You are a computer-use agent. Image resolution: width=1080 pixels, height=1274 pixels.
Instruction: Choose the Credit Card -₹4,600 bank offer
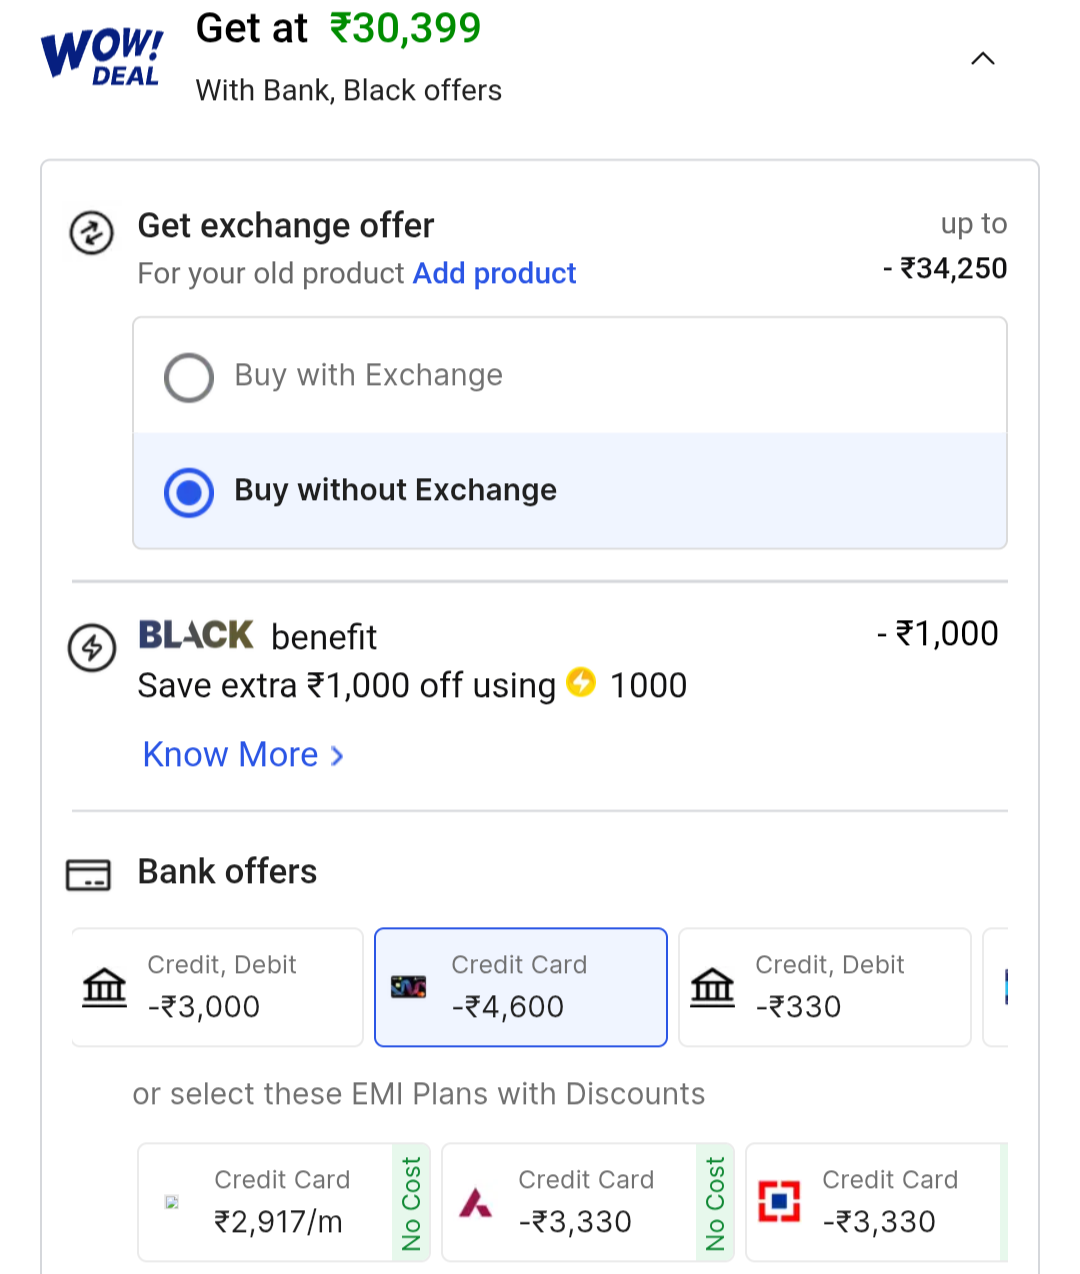tap(520, 987)
